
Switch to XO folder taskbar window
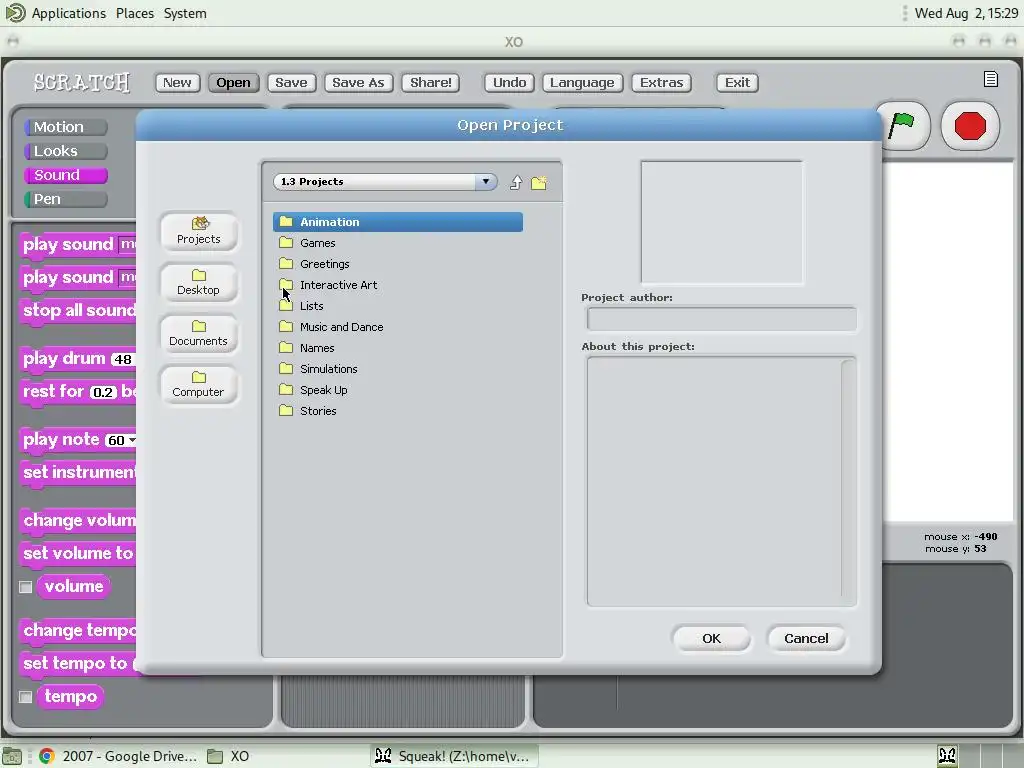(228, 756)
